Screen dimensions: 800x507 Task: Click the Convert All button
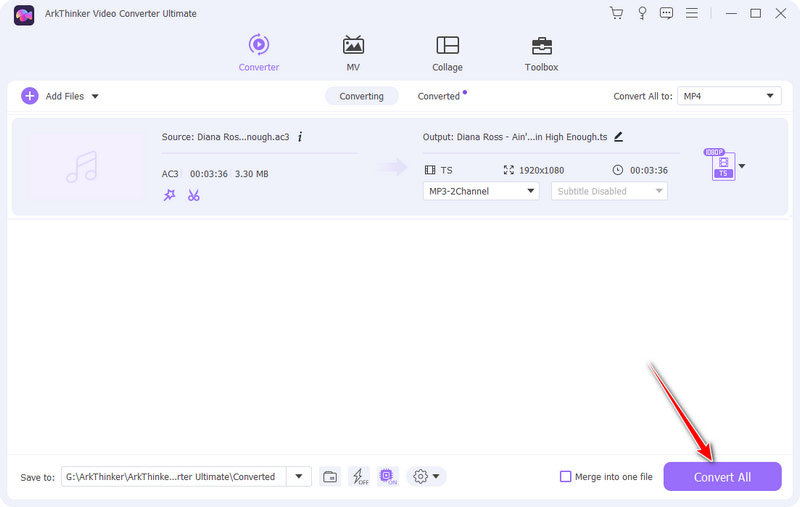[x=722, y=477]
